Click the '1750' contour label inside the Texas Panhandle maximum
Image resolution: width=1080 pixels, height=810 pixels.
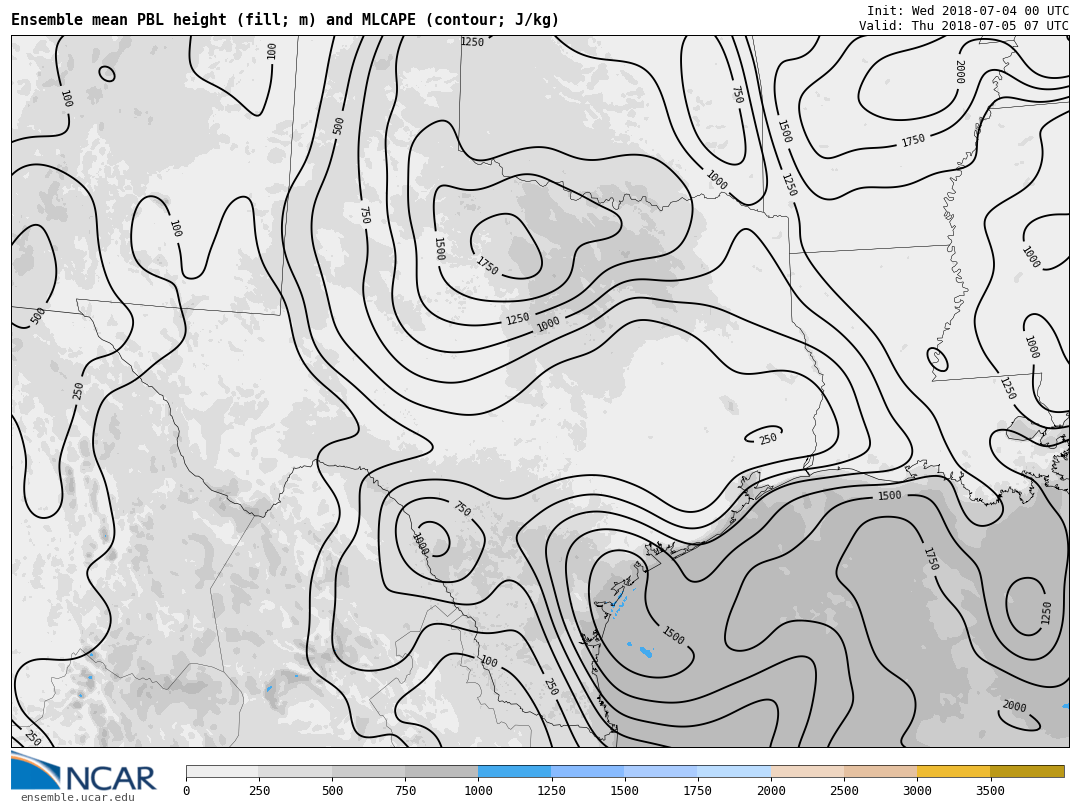(x=487, y=265)
